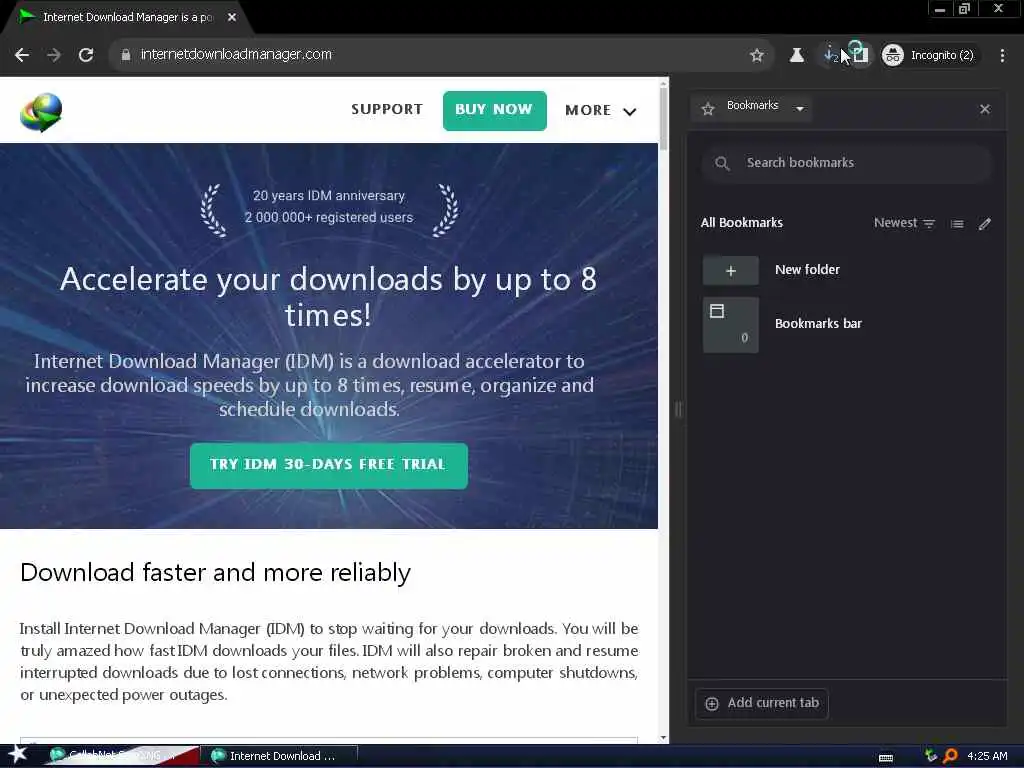Change Newest sort order
The width and height of the screenshot is (1024, 768).
pos(904,223)
